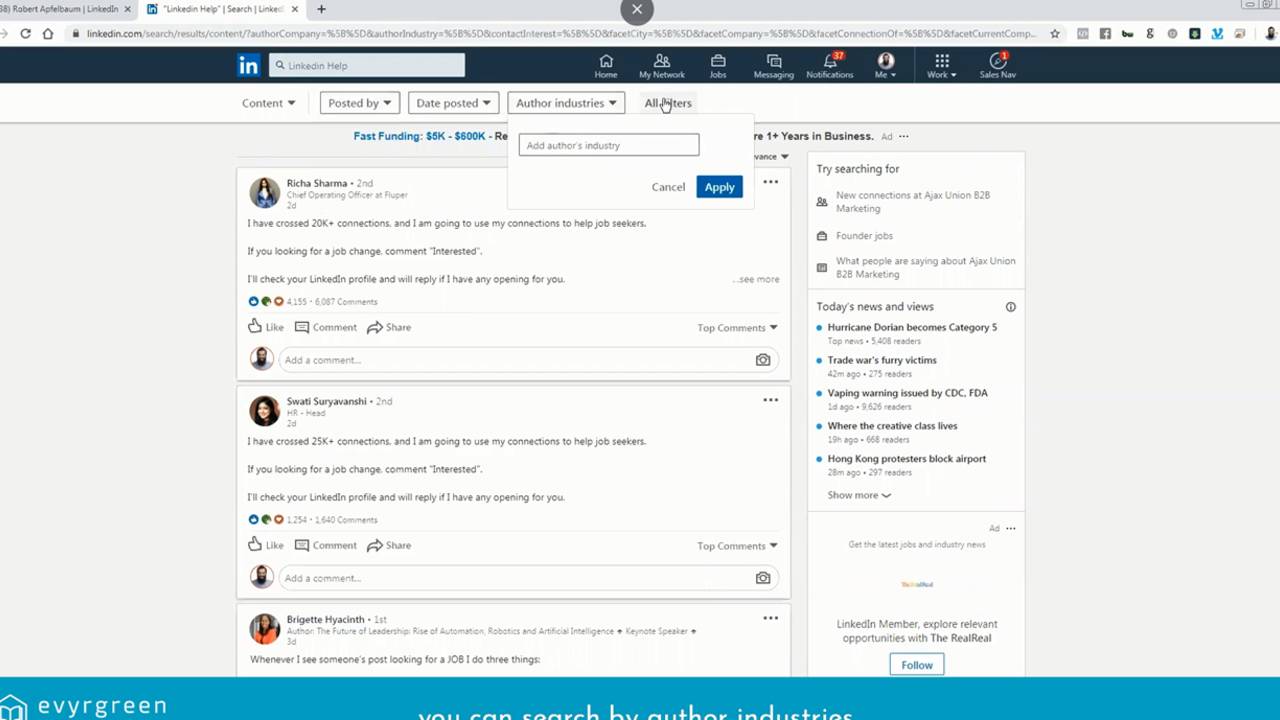Read Trade war's furtive victims story
Viewport: 1280px width, 720px height.
click(x=882, y=360)
